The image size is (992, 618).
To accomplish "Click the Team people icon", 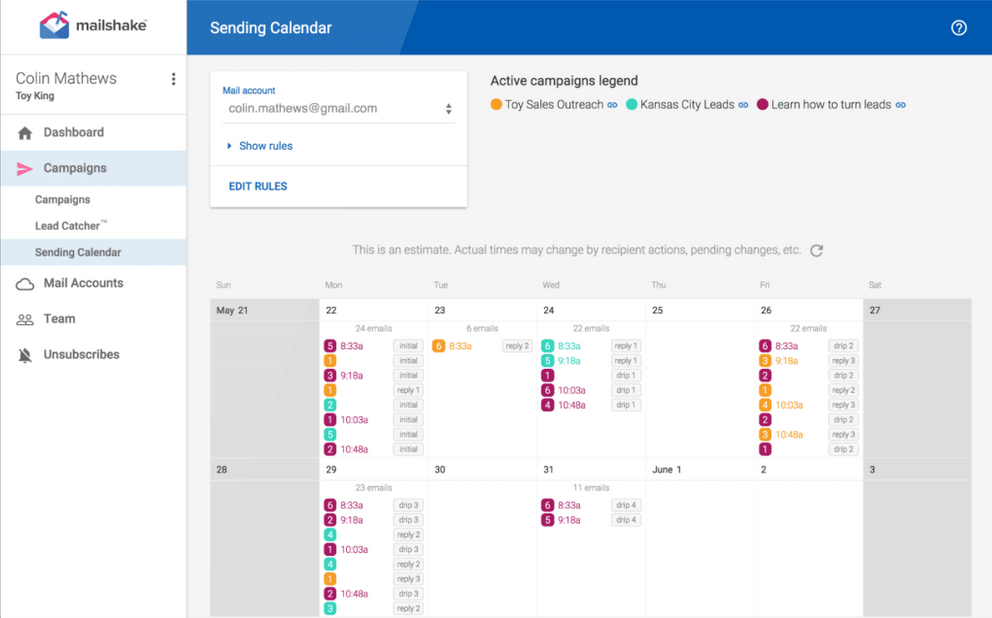I will click(x=25, y=319).
